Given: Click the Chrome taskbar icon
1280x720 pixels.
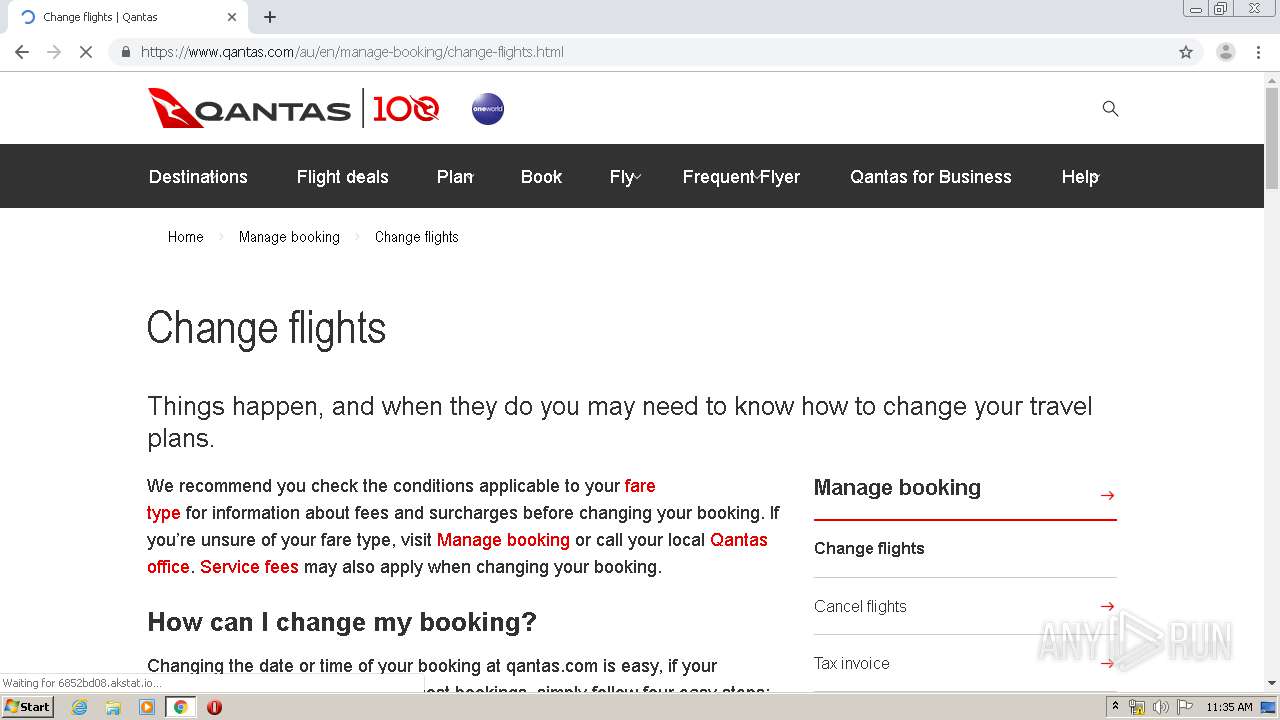Looking at the screenshot, I should pyautogui.click(x=181, y=707).
